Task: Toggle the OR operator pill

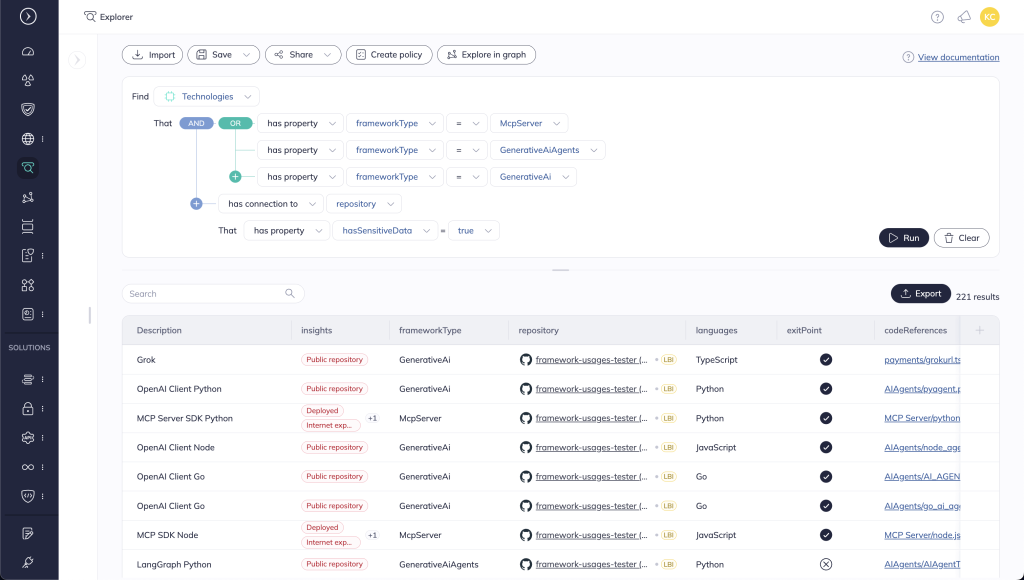Action: (x=235, y=124)
